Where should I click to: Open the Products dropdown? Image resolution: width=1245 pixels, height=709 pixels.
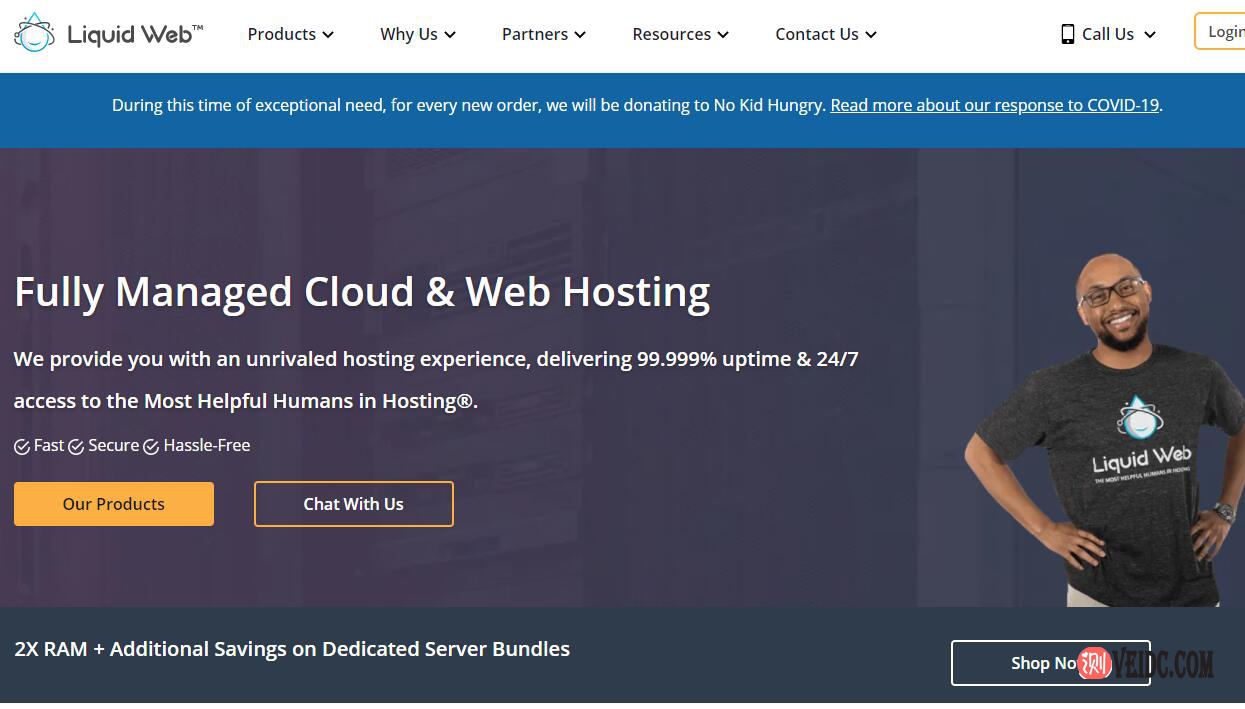point(290,33)
